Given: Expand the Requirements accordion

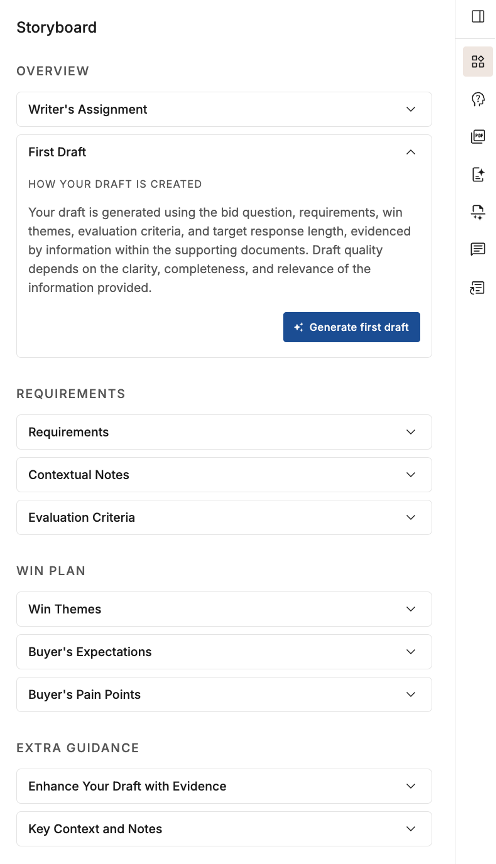Looking at the screenshot, I should click(224, 432).
